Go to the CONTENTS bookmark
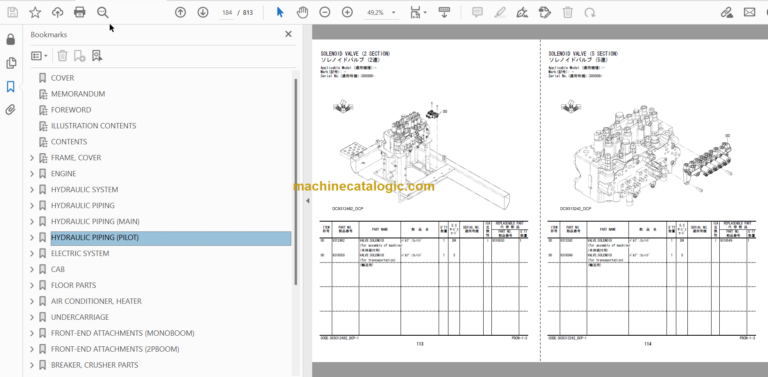Screen dimensions: 768x377 pos(69,142)
